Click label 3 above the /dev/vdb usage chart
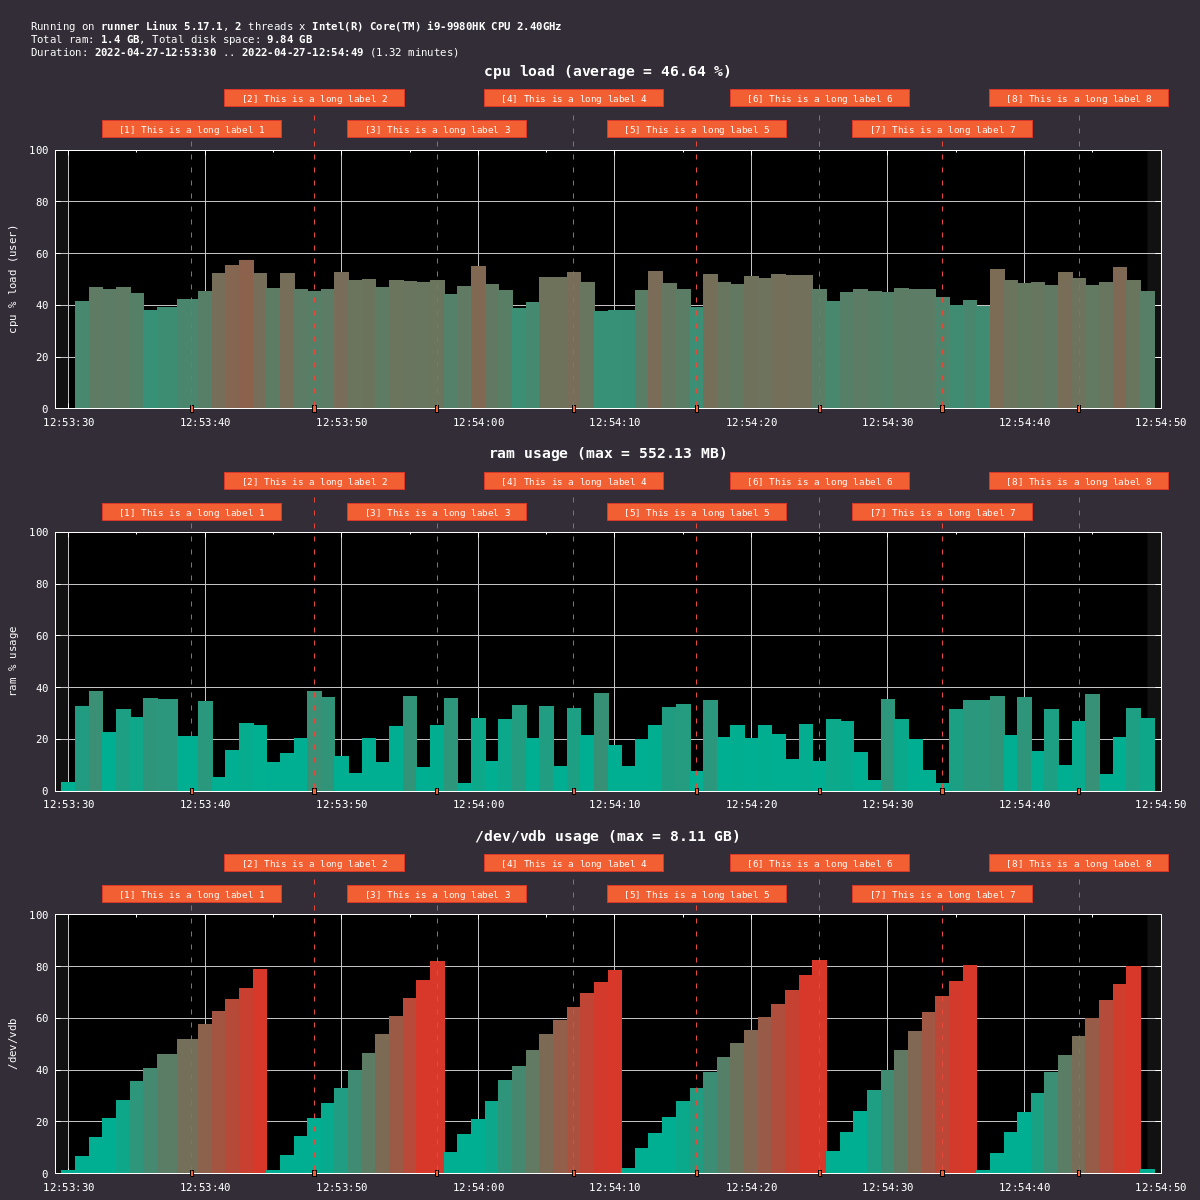 pyautogui.click(x=437, y=894)
